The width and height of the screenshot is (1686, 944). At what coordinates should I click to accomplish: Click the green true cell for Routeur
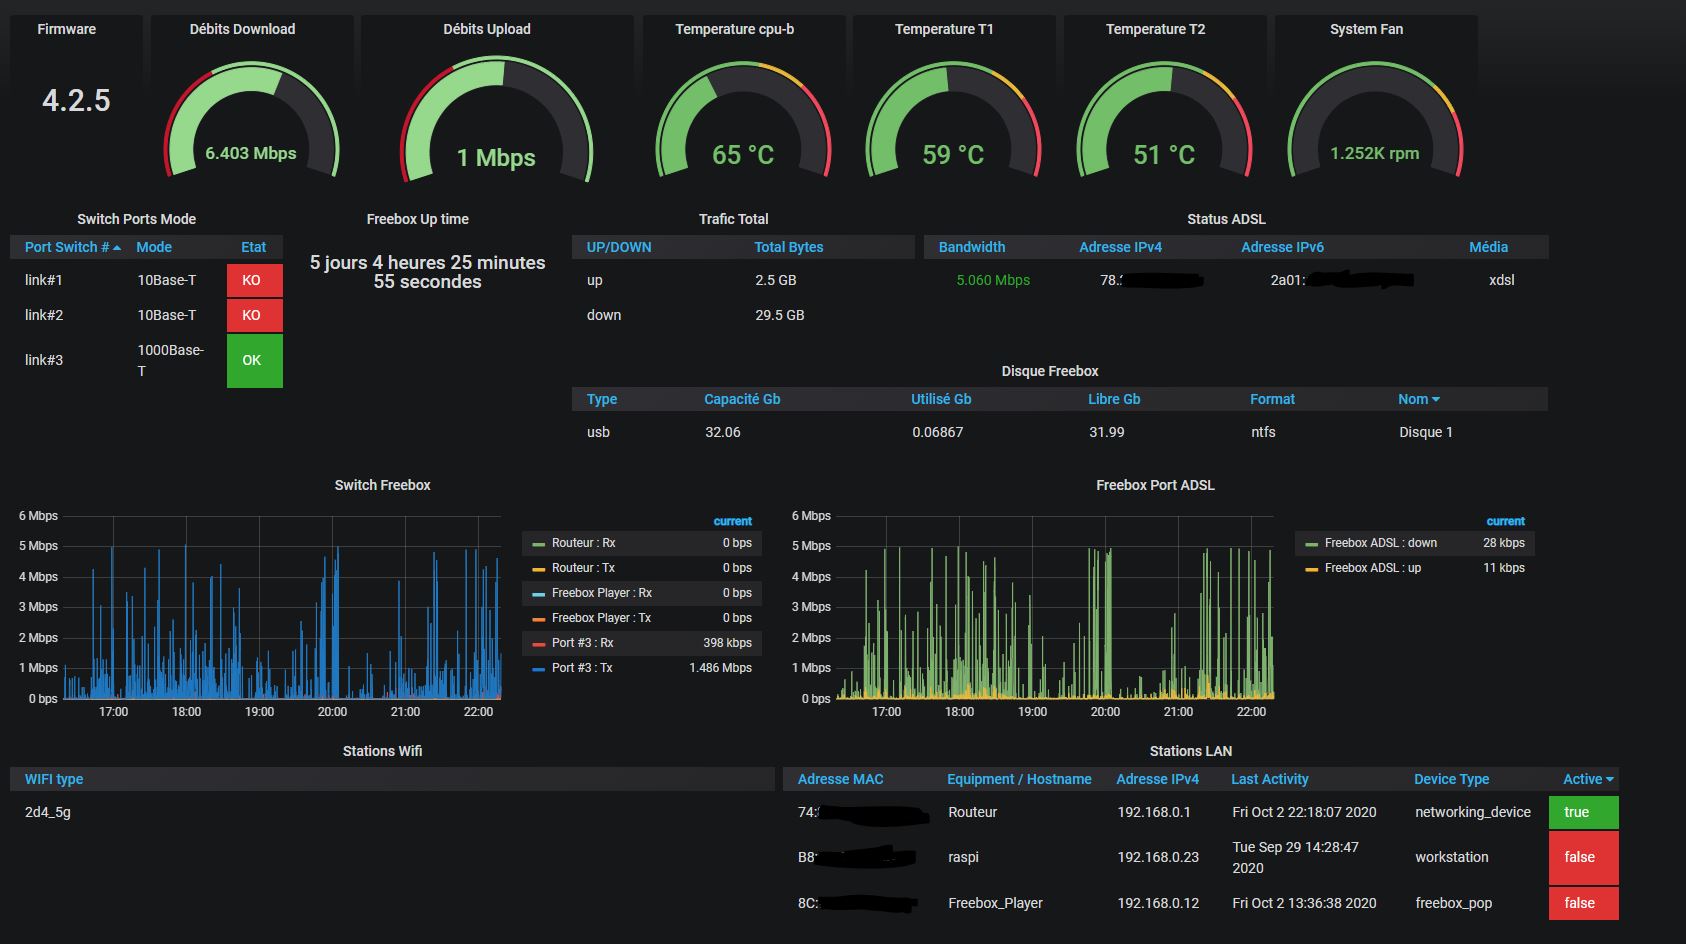[1583, 812]
